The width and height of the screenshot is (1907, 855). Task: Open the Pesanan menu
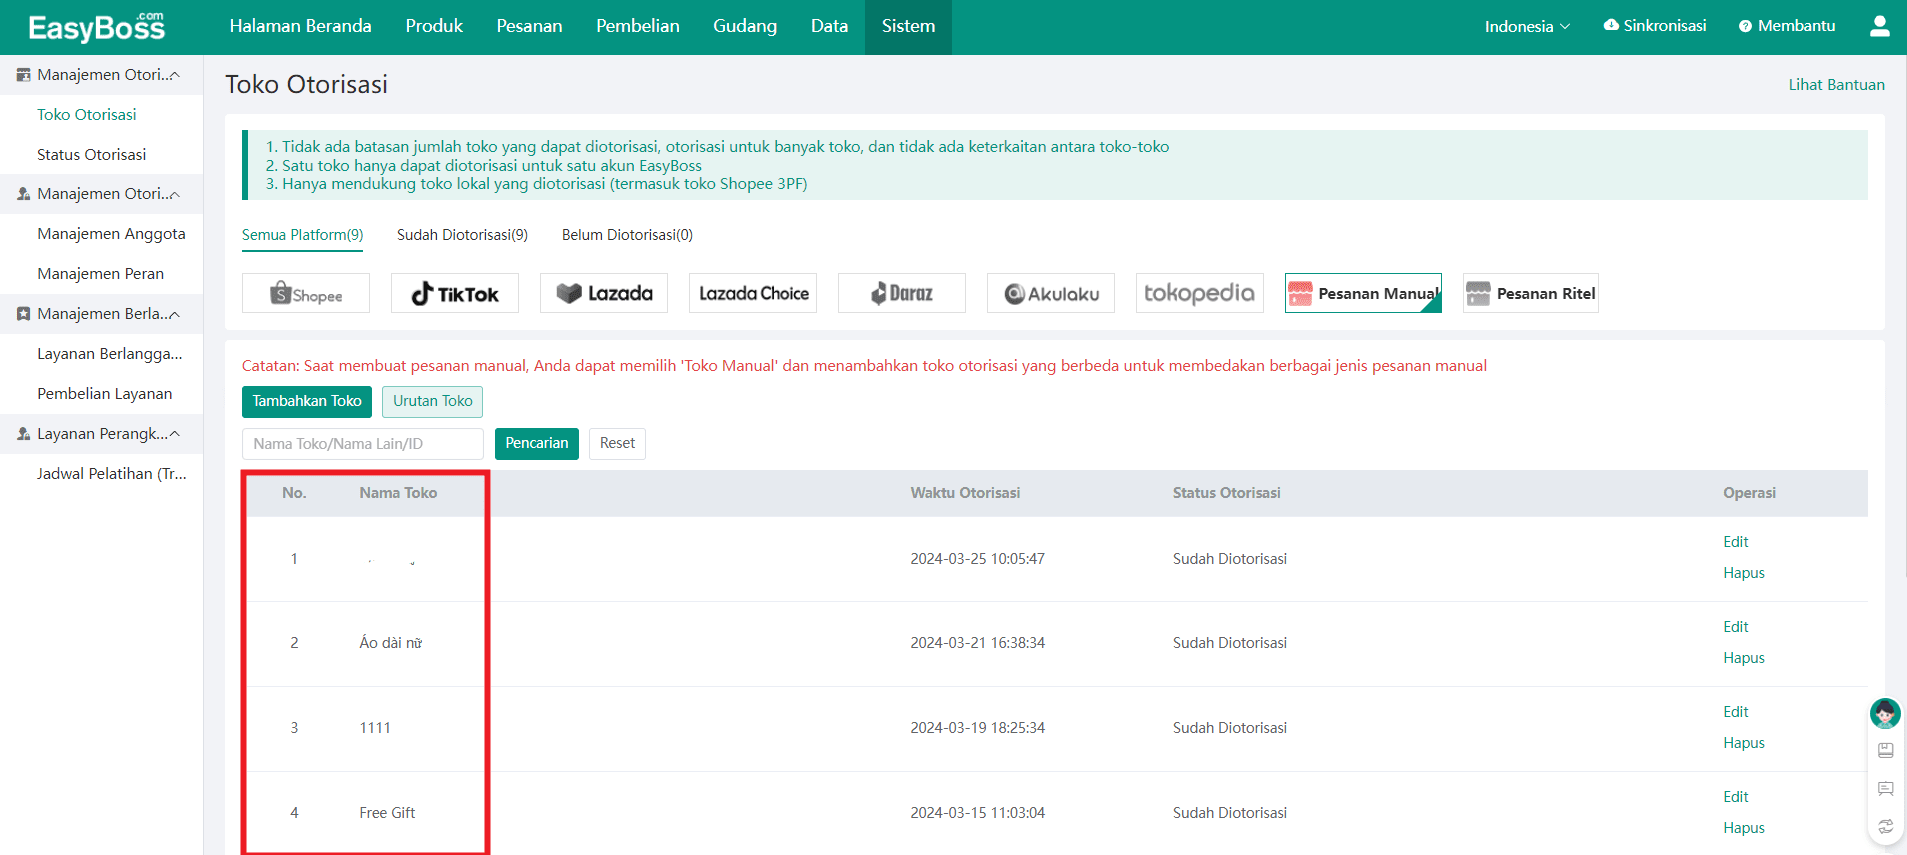point(529,26)
